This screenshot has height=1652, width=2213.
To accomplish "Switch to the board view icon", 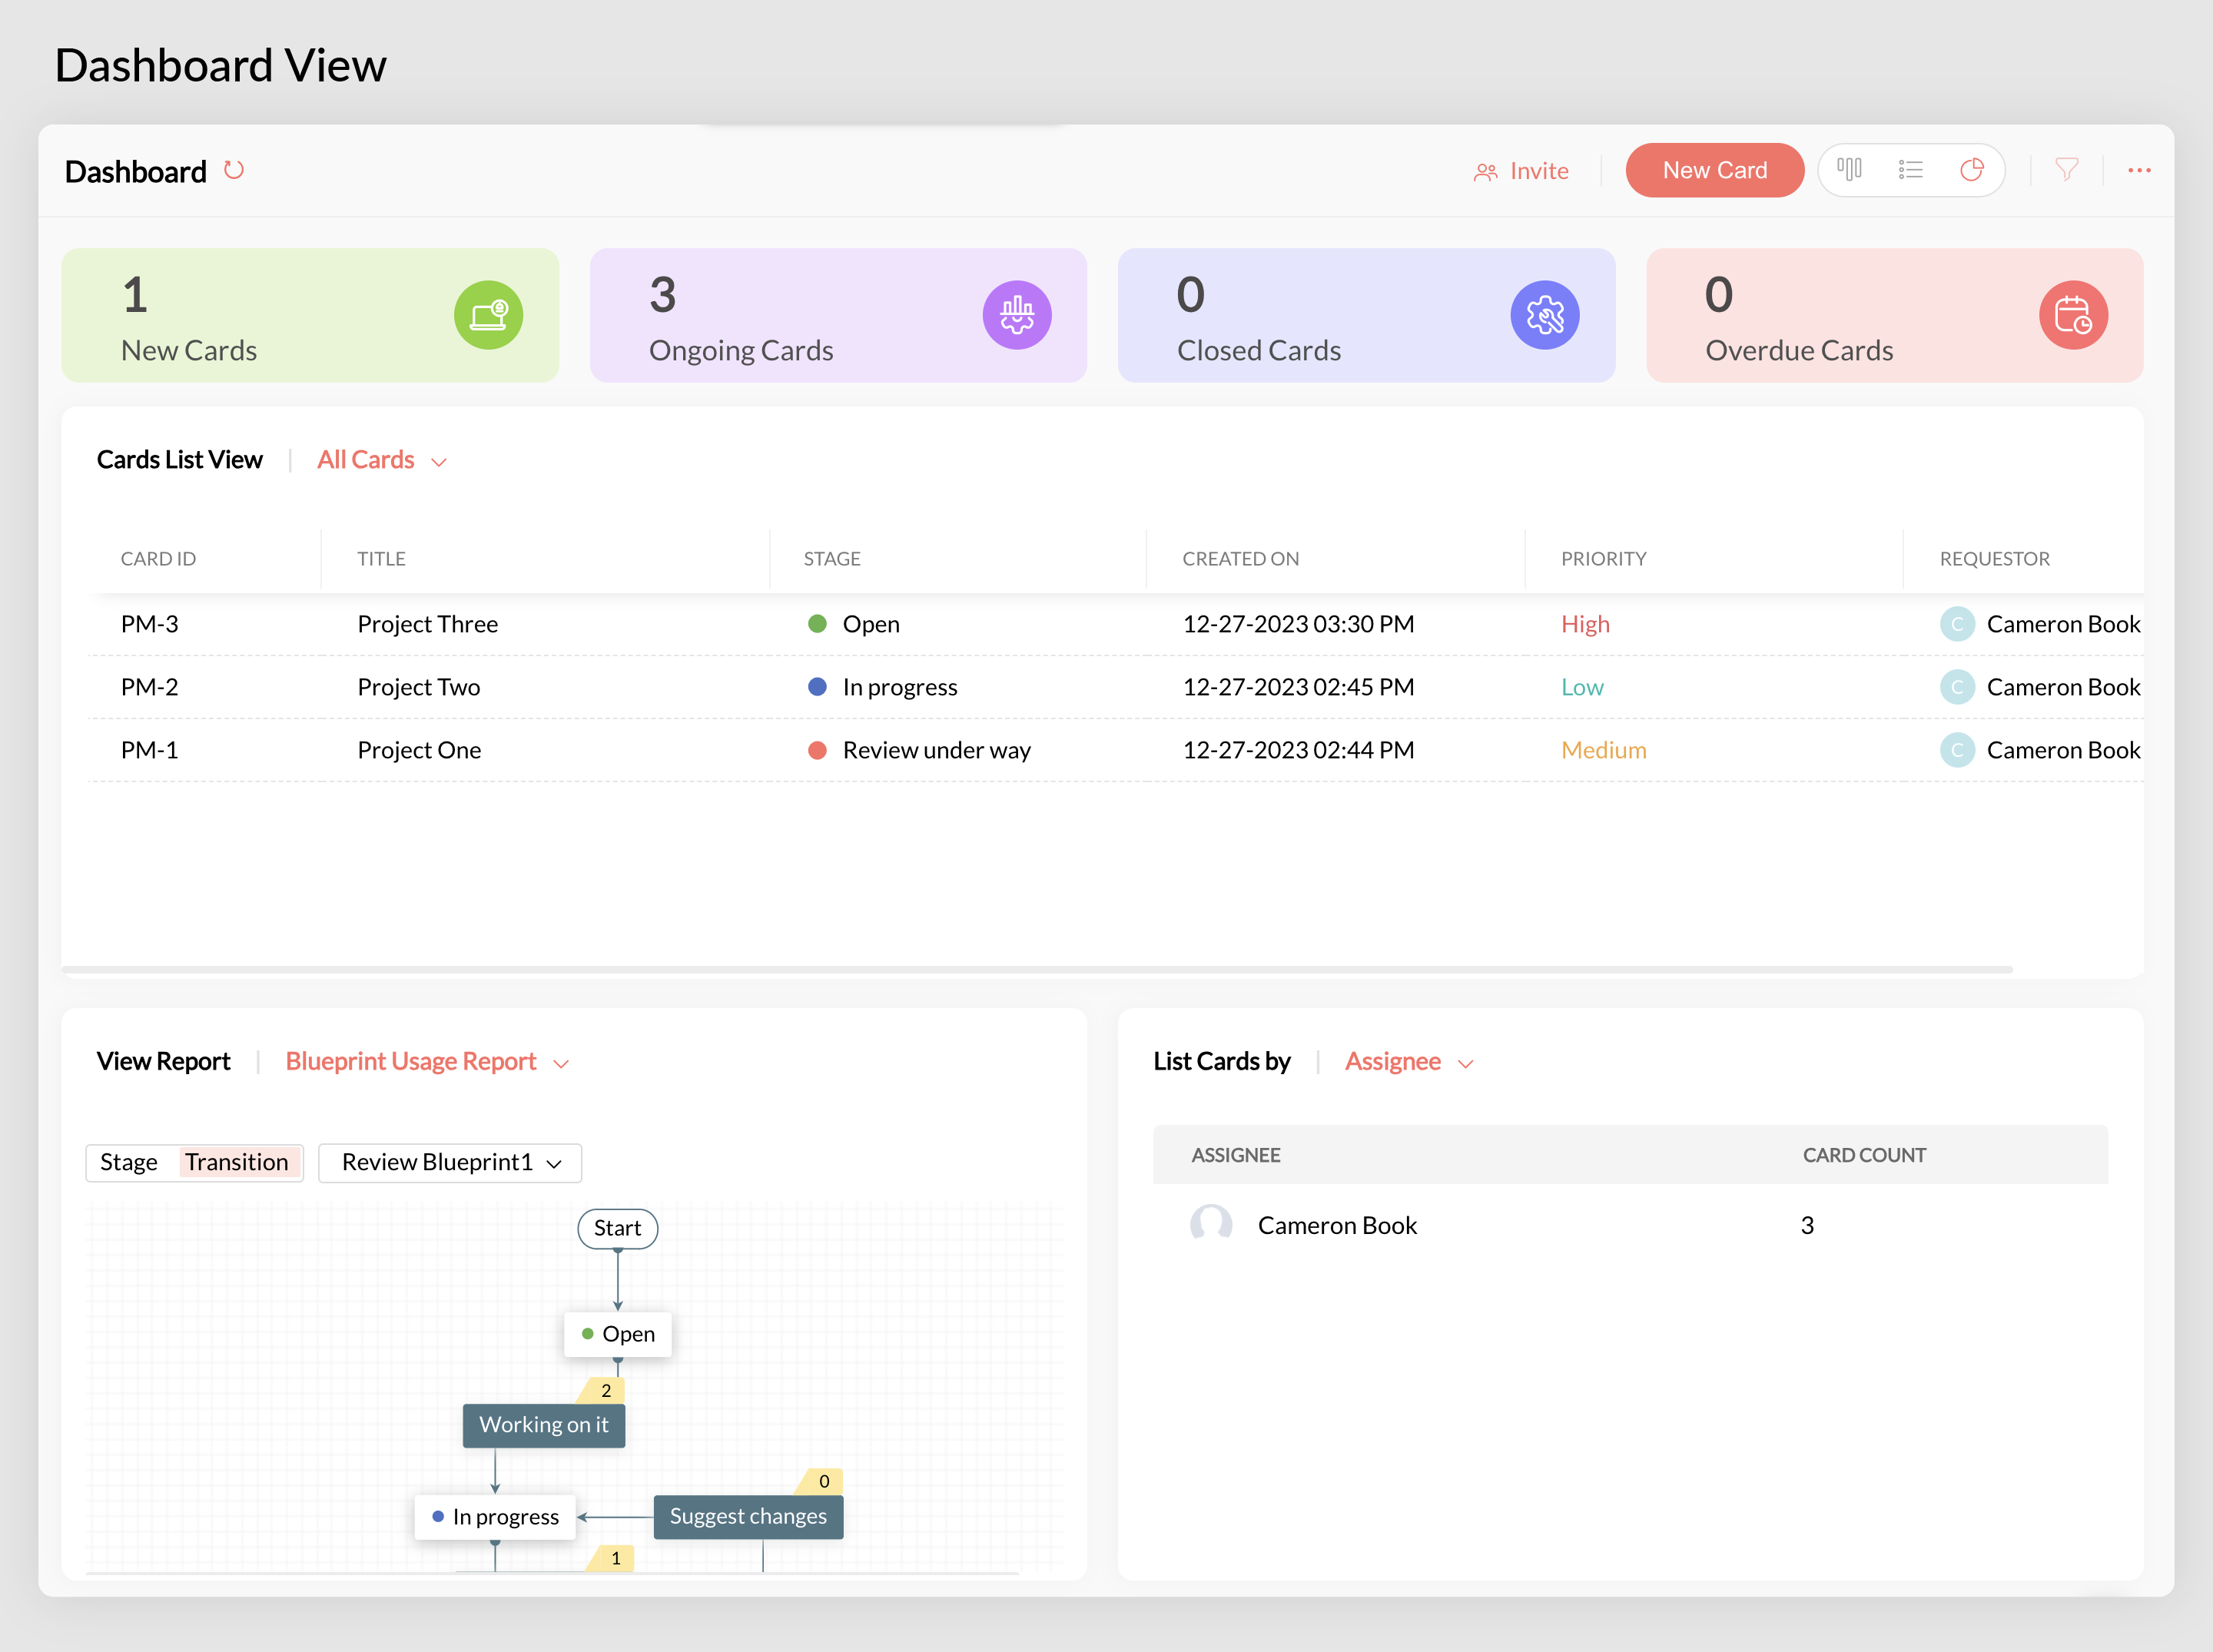I will [x=1849, y=170].
